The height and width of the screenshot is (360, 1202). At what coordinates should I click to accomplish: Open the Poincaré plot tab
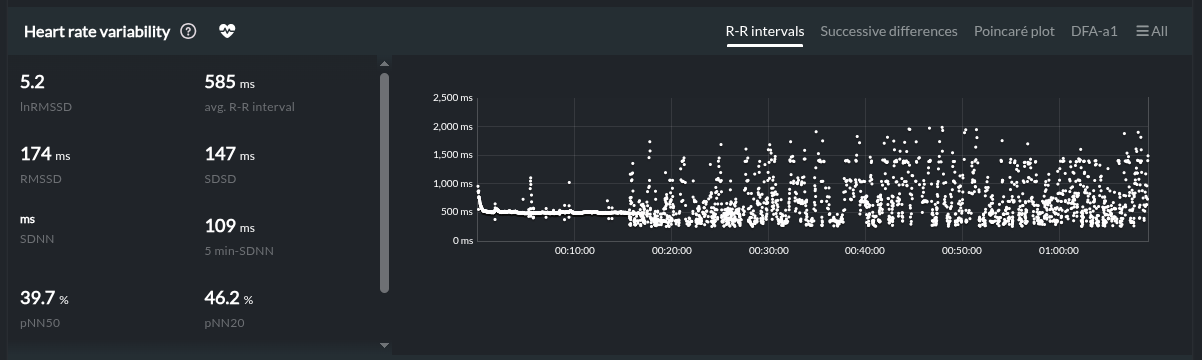[1014, 31]
